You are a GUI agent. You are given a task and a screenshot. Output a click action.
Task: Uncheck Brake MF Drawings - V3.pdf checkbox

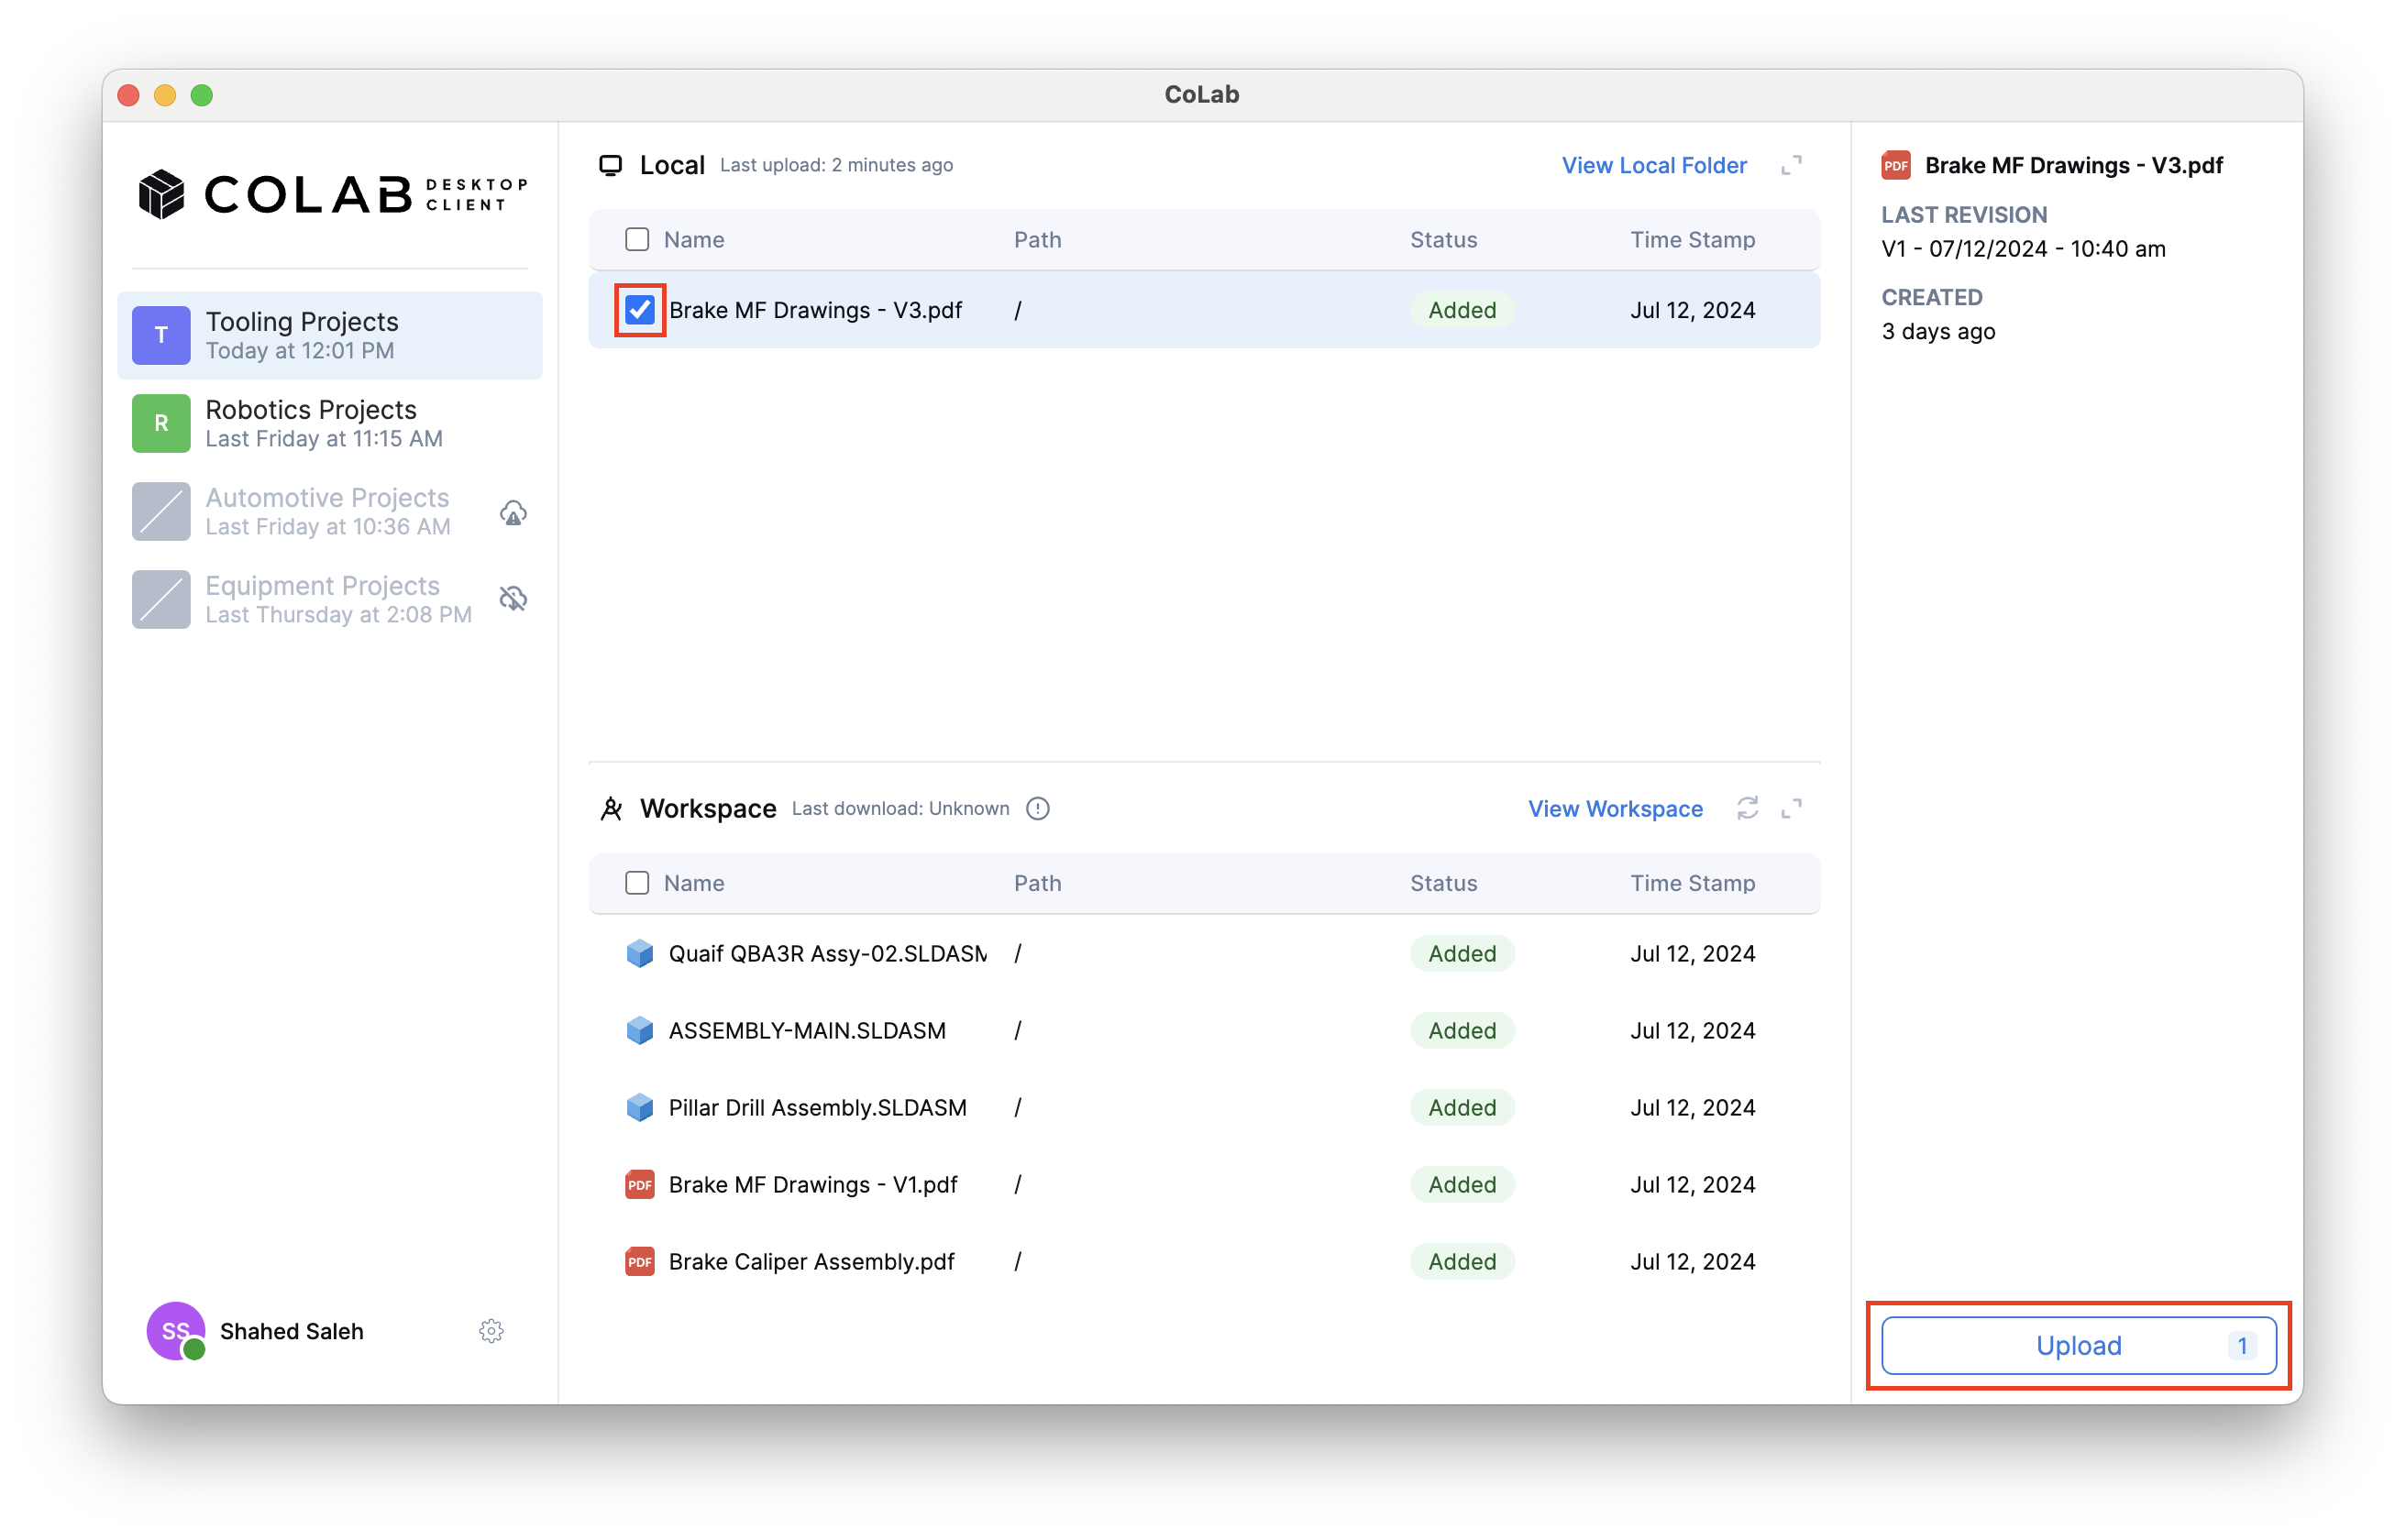[x=640, y=310]
